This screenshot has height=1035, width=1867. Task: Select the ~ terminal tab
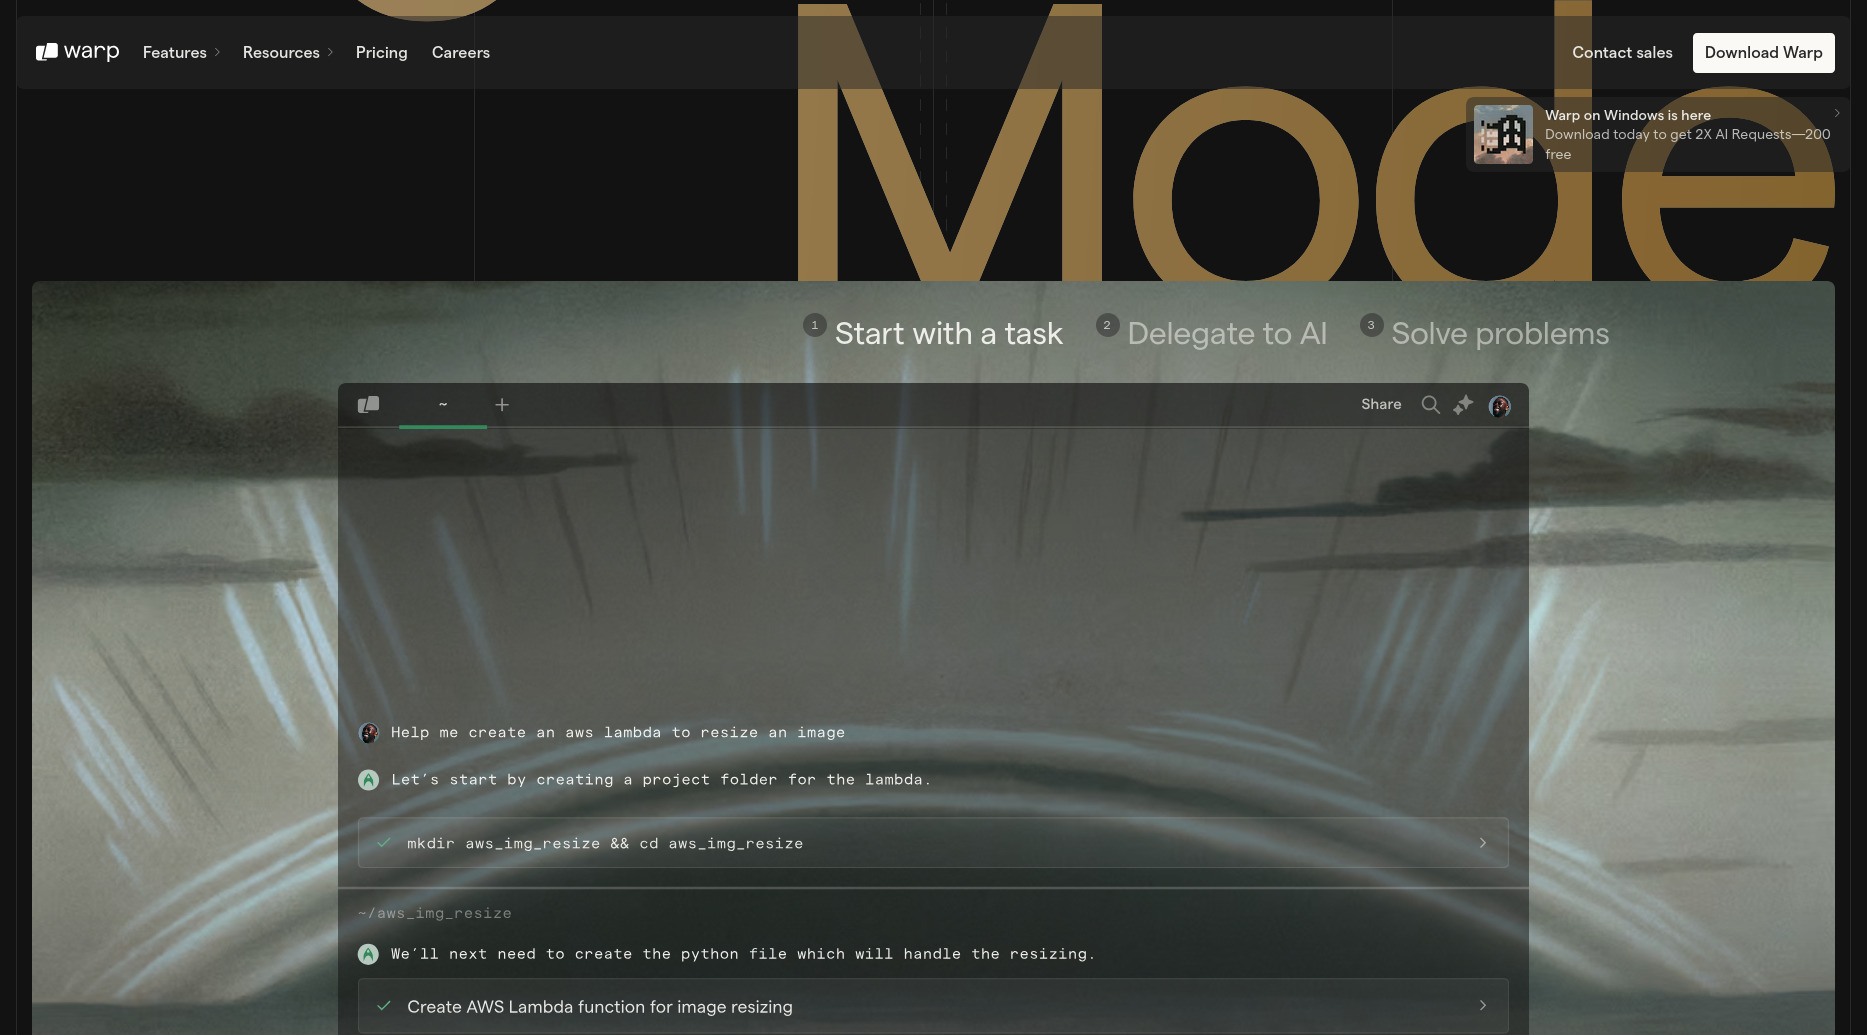click(x=443, y=404)
